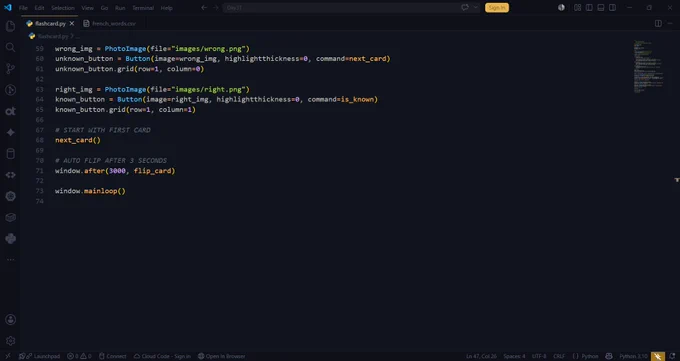Open the Python extension view in activity bar

10,239
